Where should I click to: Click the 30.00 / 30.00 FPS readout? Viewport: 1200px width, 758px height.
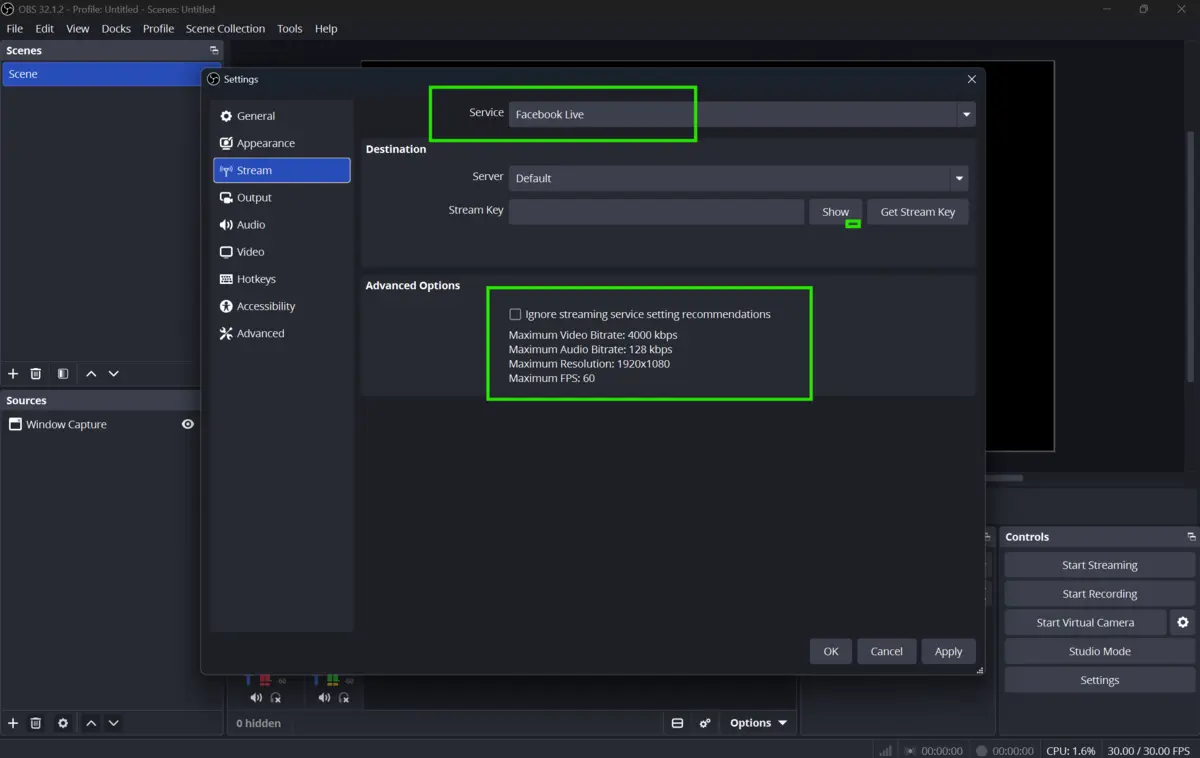point(1149,750)
